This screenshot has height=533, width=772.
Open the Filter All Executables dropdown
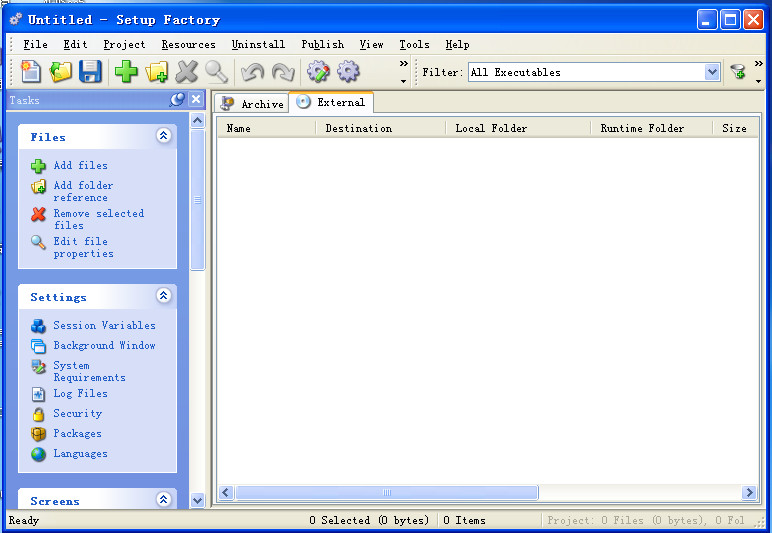tap(712, 72)
